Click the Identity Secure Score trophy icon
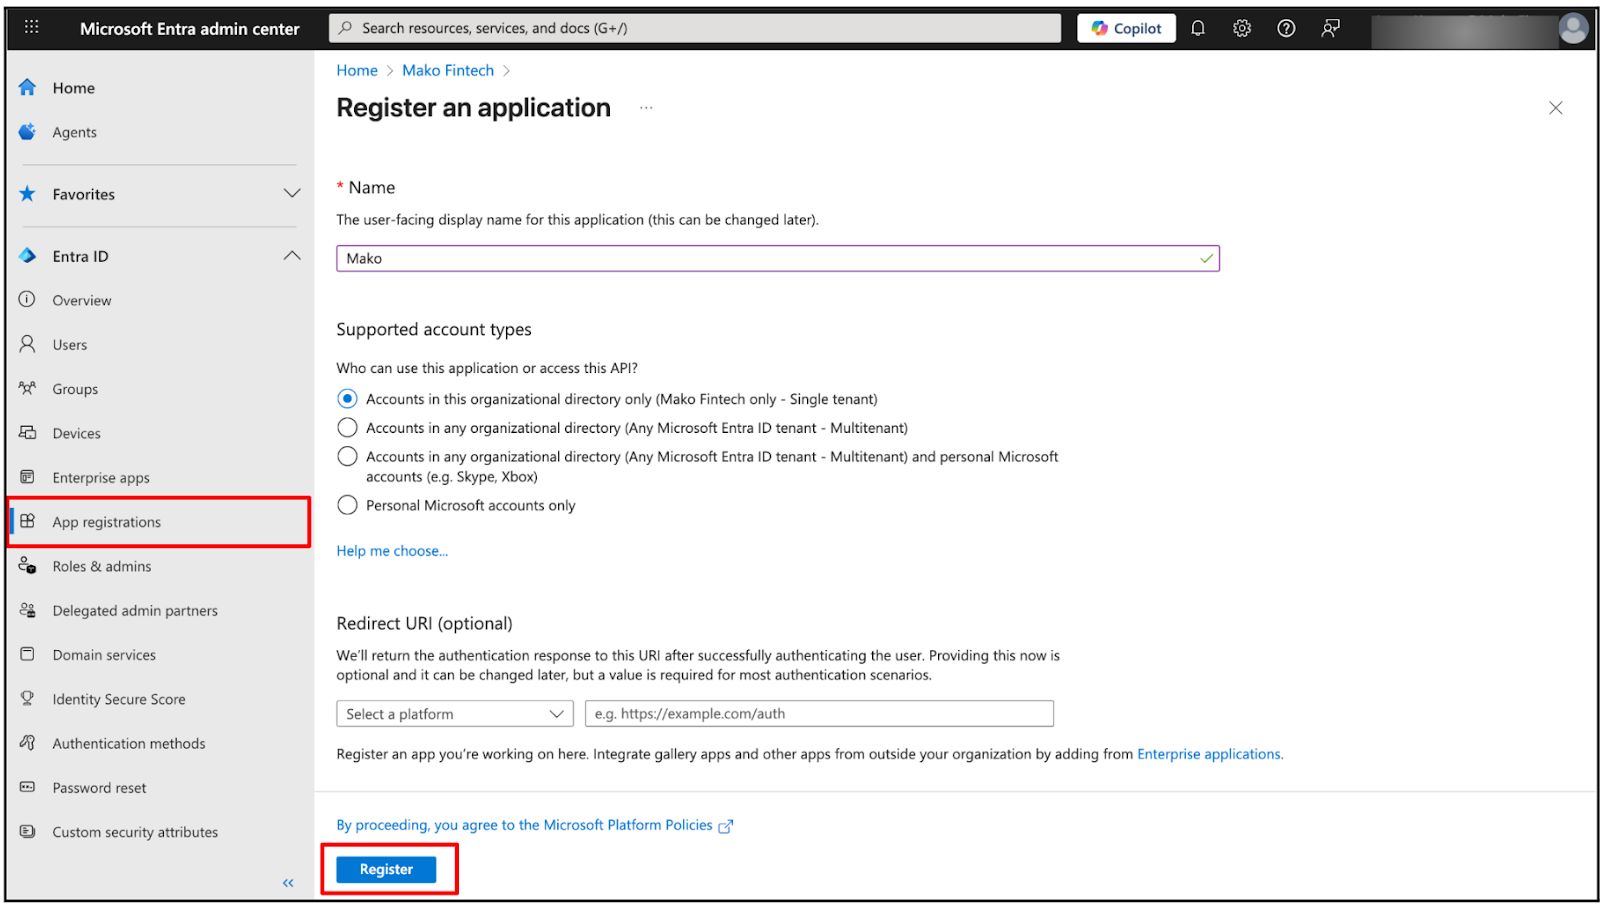This screenshot has height=906, width=1600. tap(28, 698)
